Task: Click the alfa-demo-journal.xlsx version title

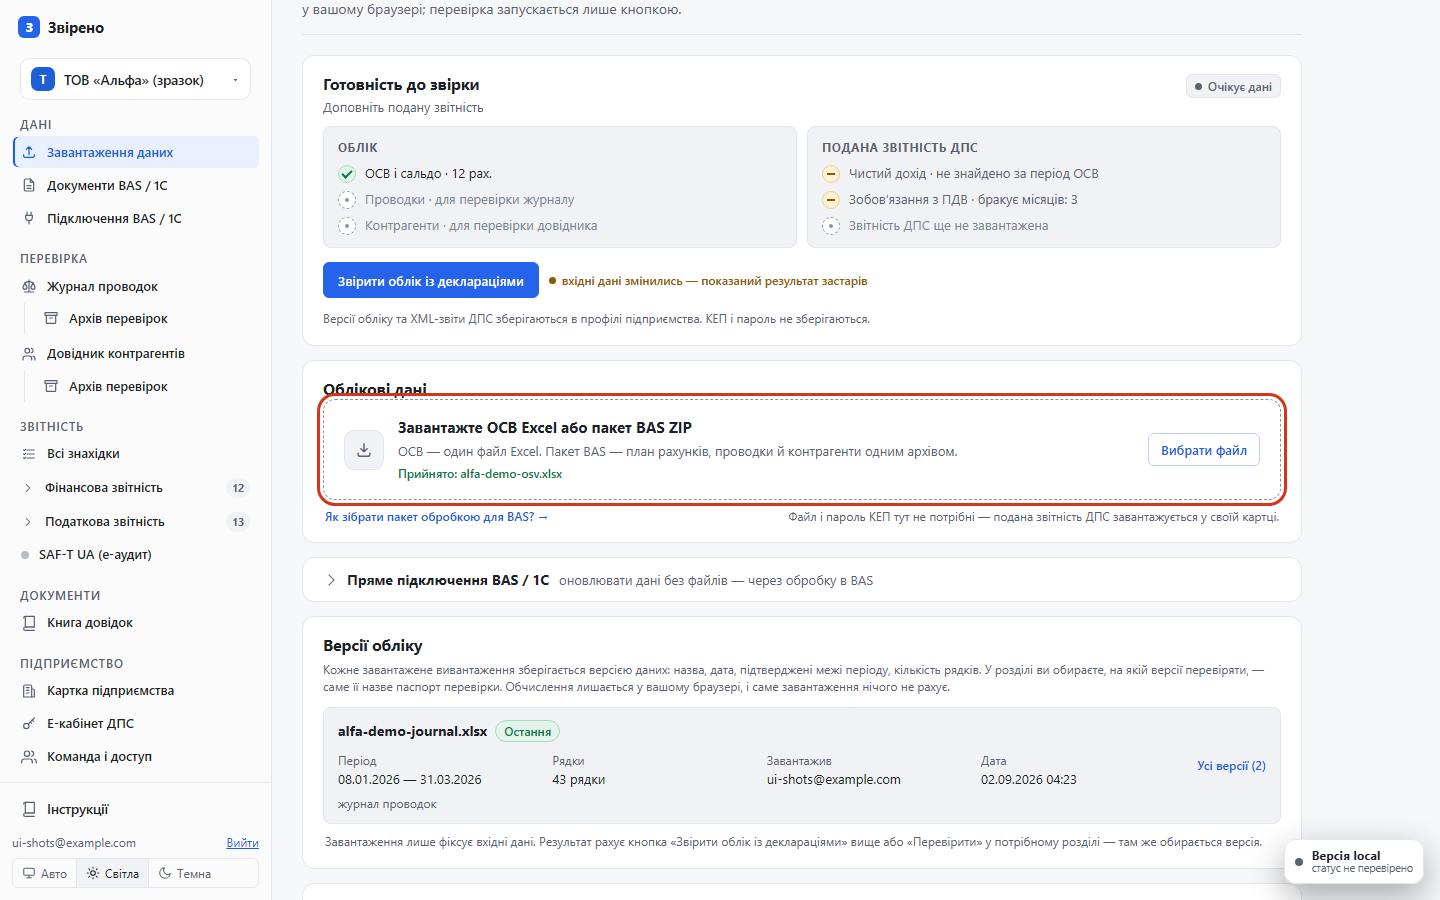Action: pyautogui.click(x=412, y=731)
